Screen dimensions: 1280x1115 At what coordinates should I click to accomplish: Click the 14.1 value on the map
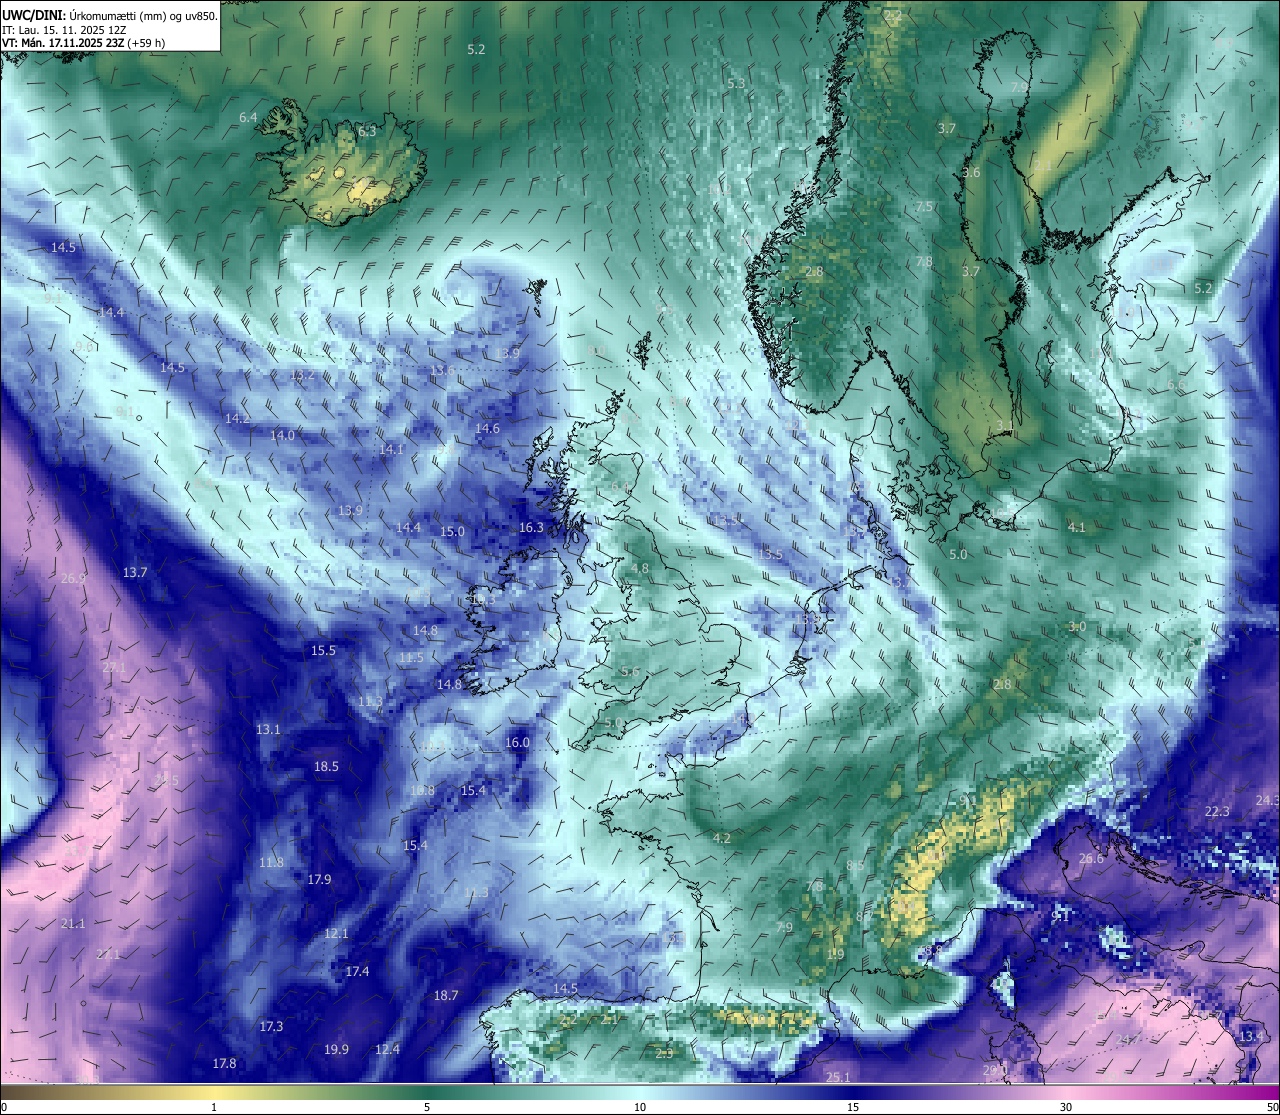pyautogui.click(x=391, y=450)
